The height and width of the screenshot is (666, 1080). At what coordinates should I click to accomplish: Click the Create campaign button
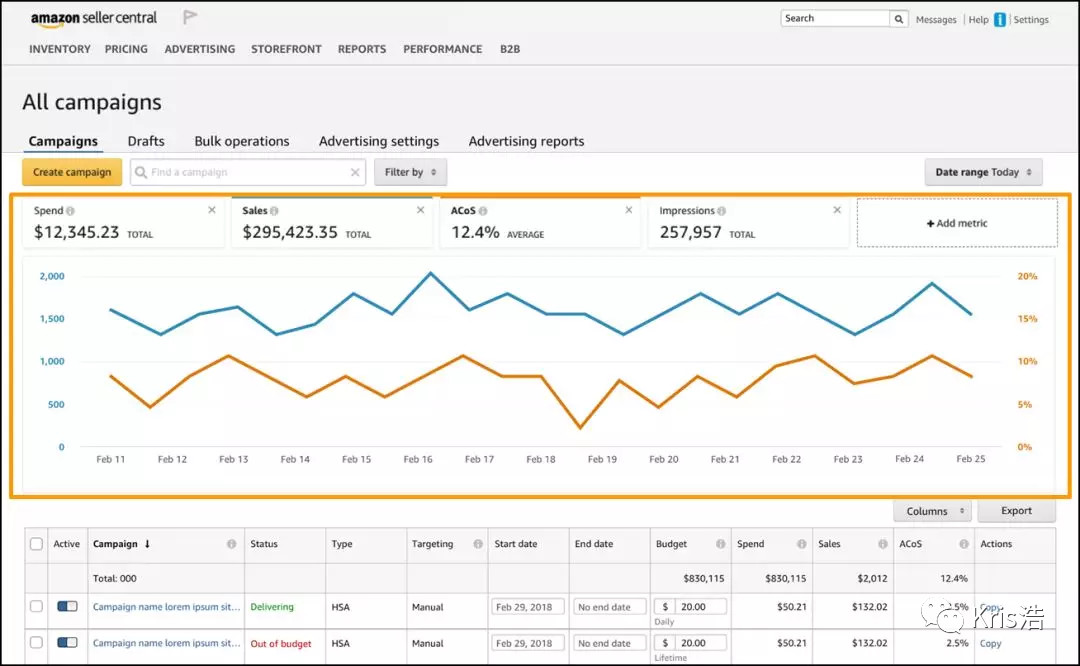pyautogui.click(x=72, y=172)
